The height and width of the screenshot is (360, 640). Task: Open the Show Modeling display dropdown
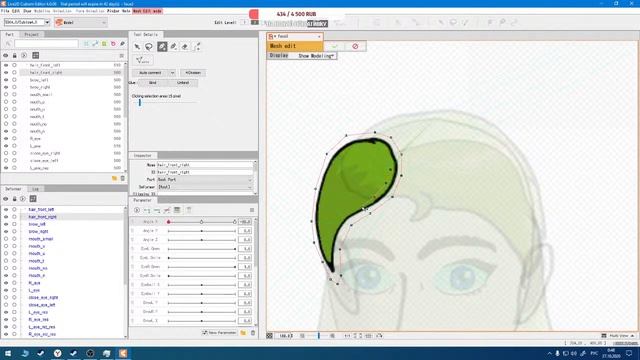click(316, 56)
